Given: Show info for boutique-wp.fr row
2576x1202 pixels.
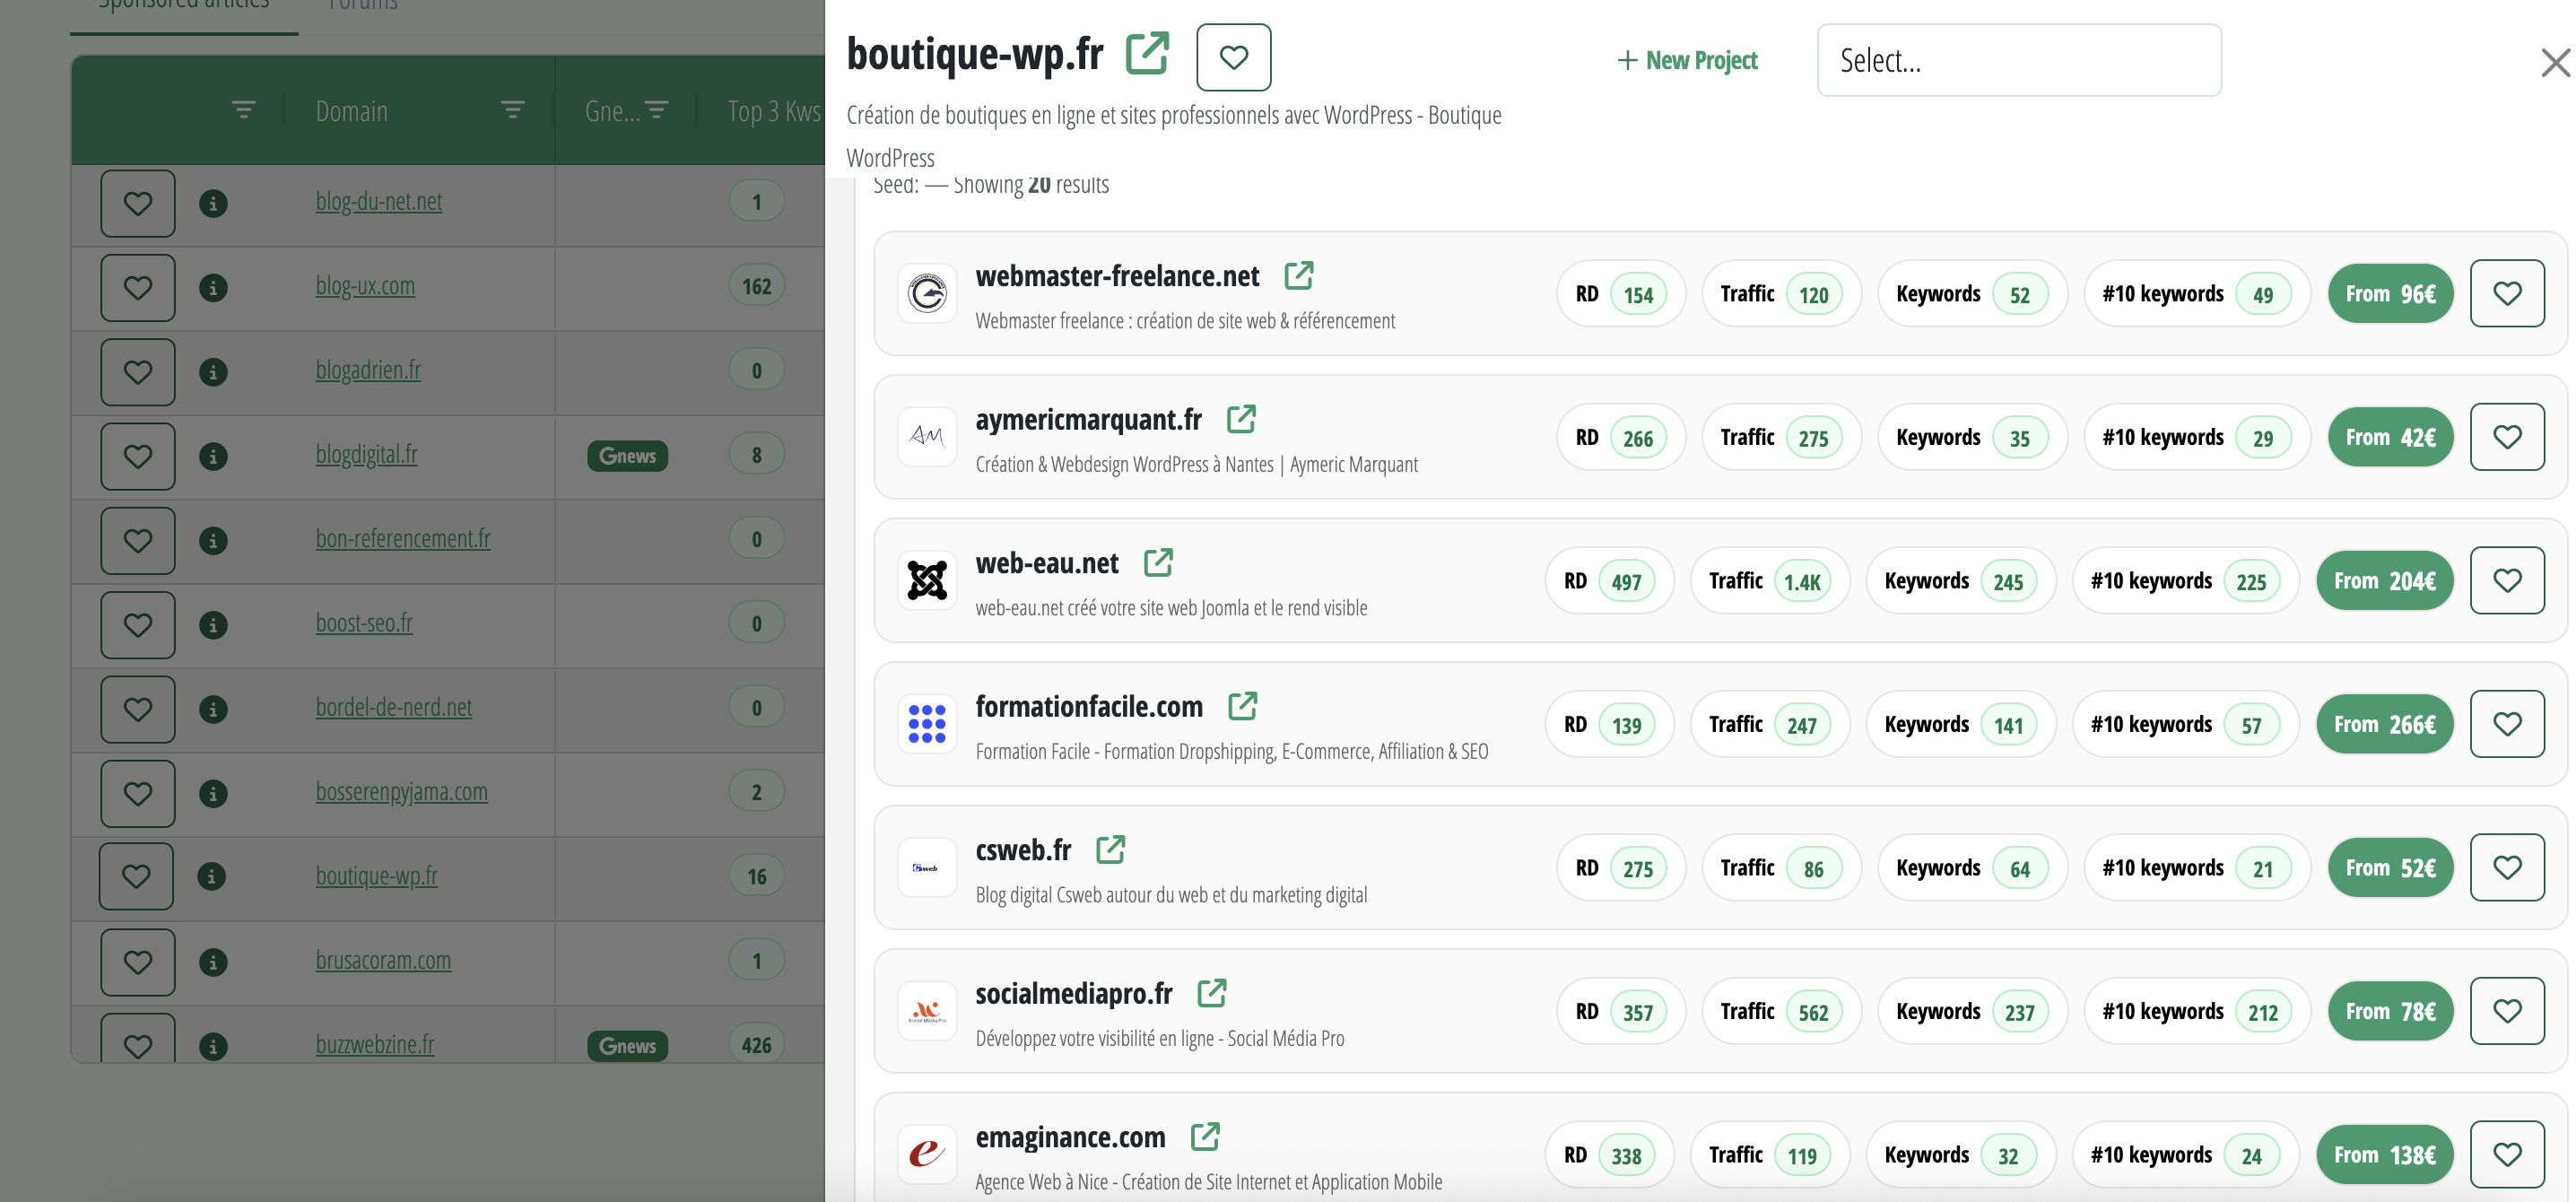Looking at the screenshot, I should click(211, 876).
